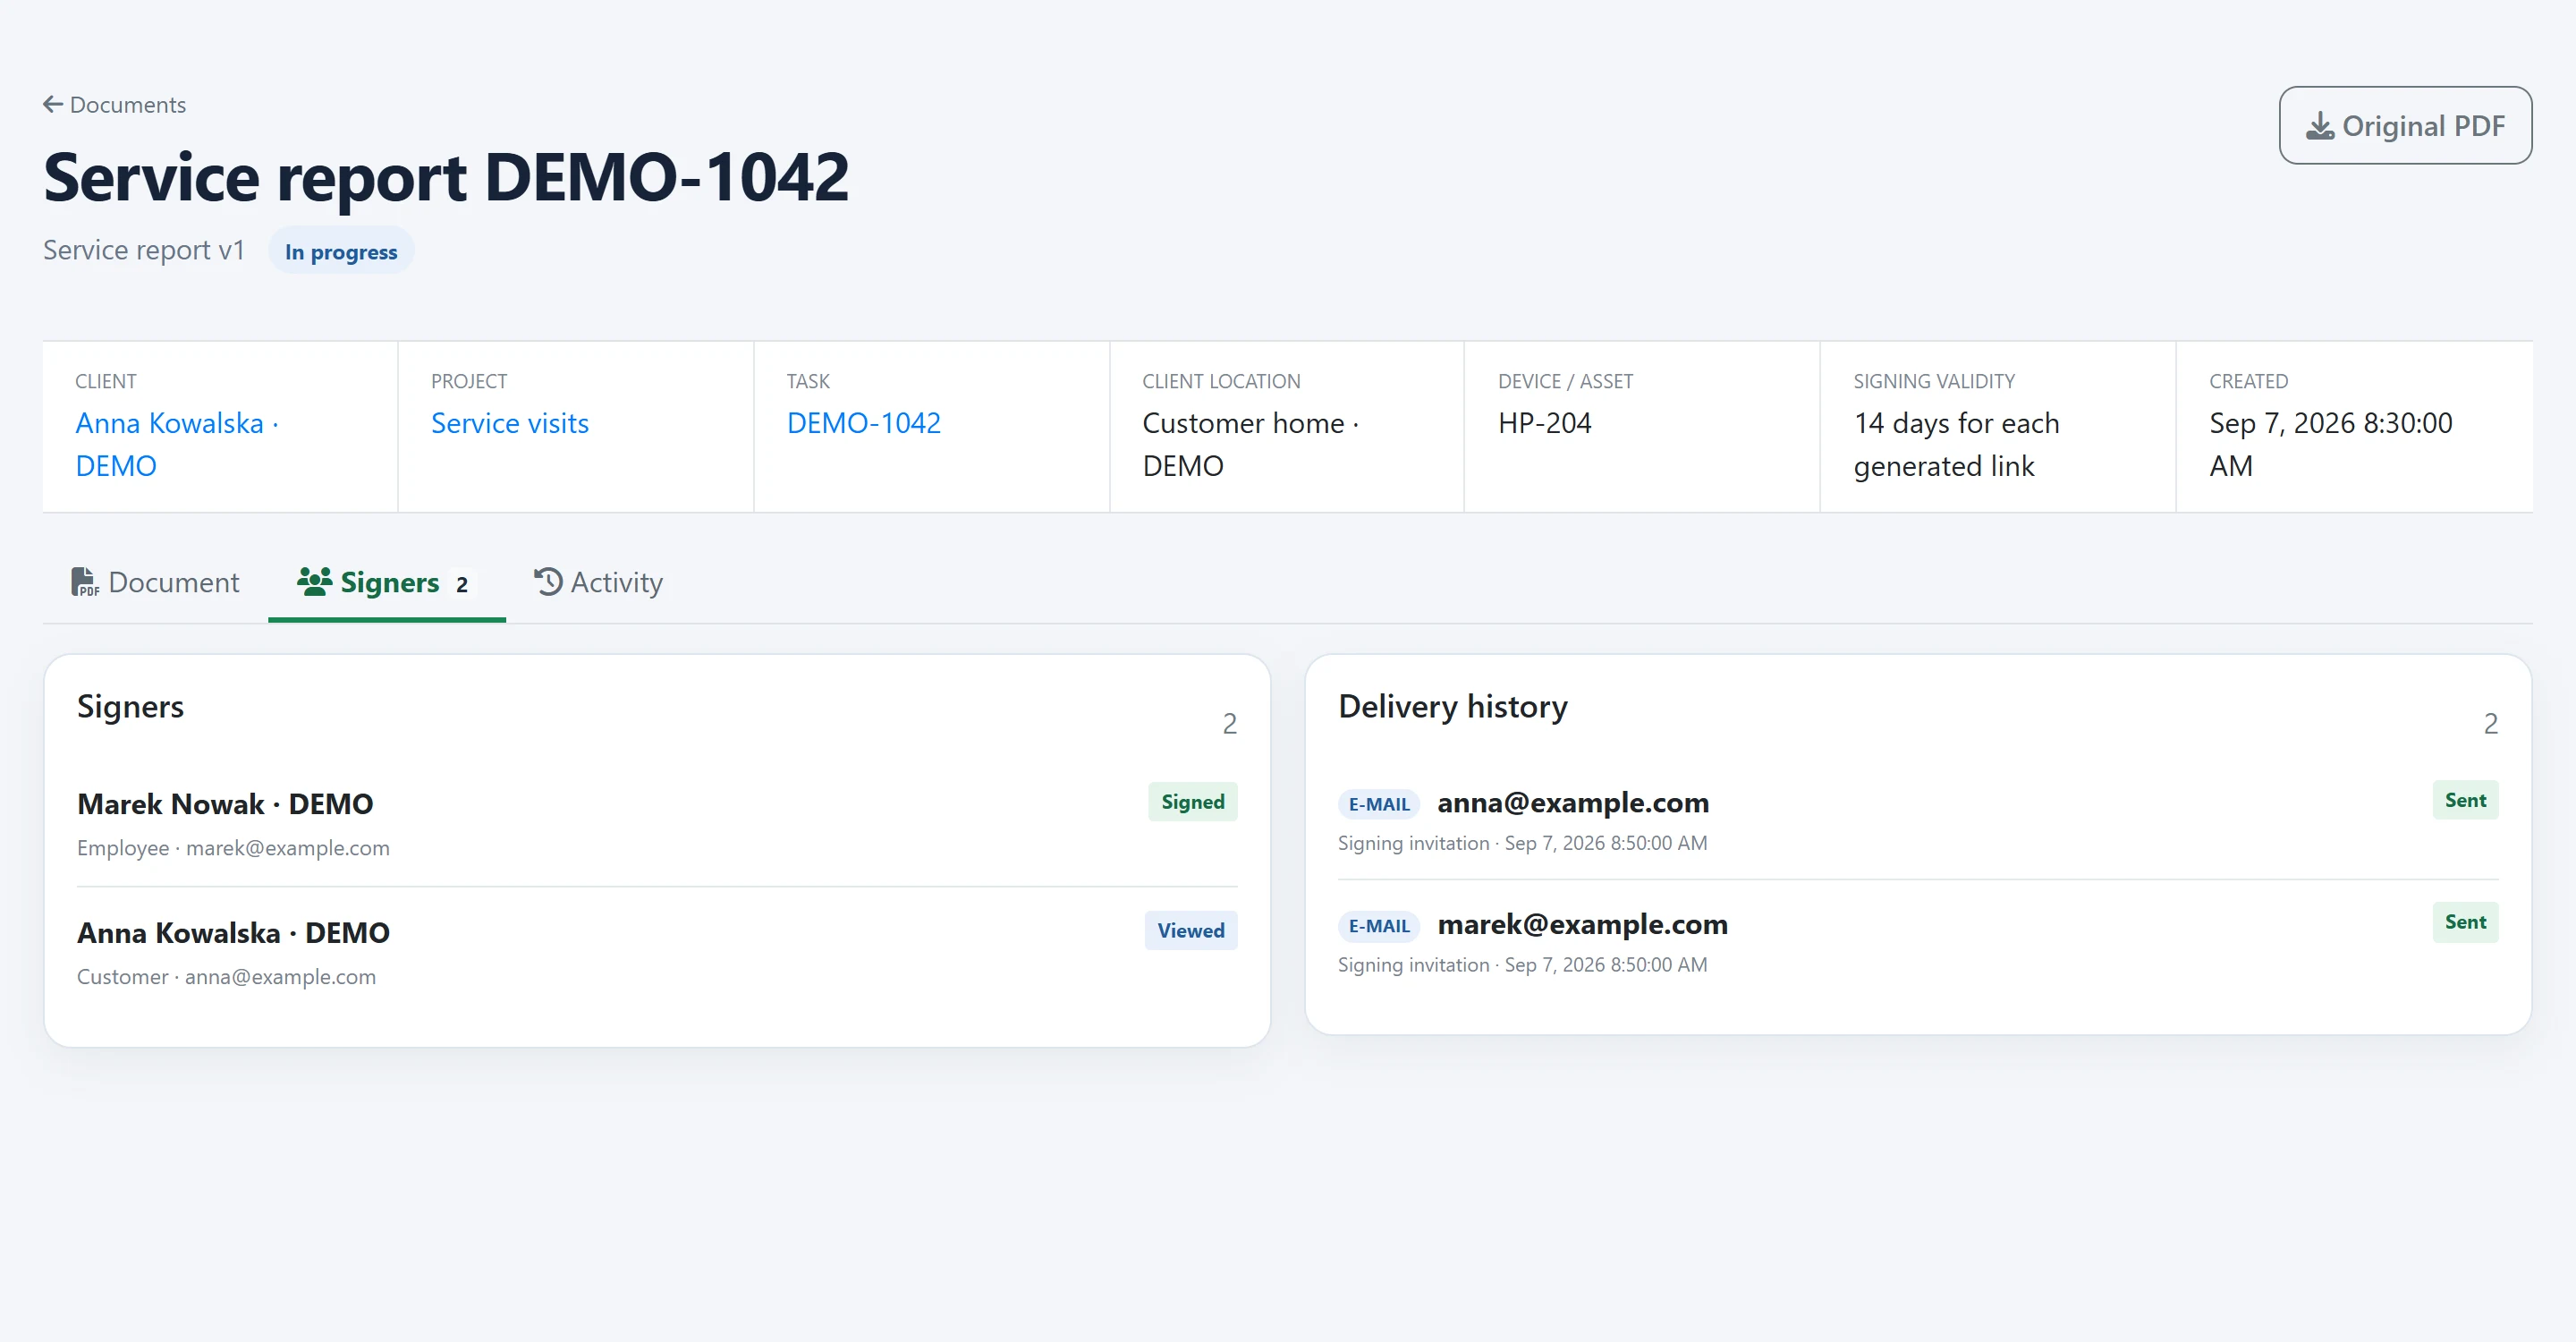Click signing invitation timestamp under marek@example.com

[1605, 965]
